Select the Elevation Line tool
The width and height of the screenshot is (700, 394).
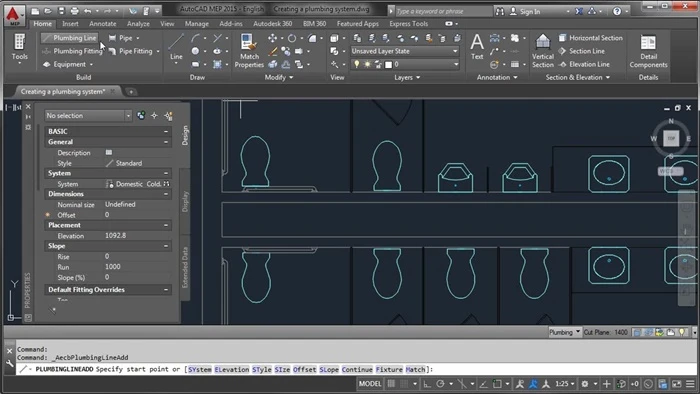(584, 64)
